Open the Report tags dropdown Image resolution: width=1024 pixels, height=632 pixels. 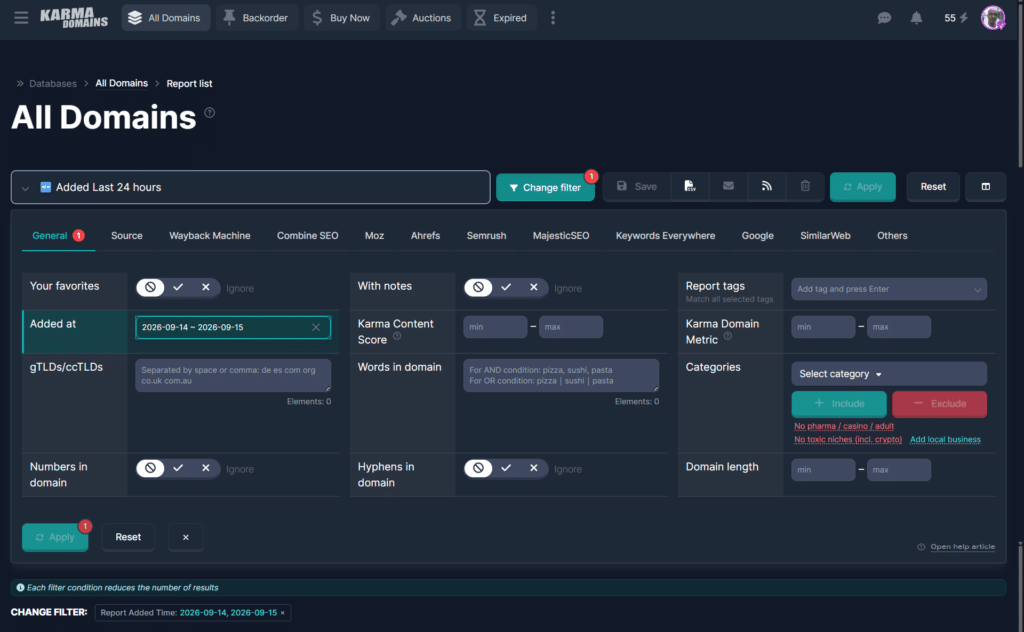(x=889, y=289)
